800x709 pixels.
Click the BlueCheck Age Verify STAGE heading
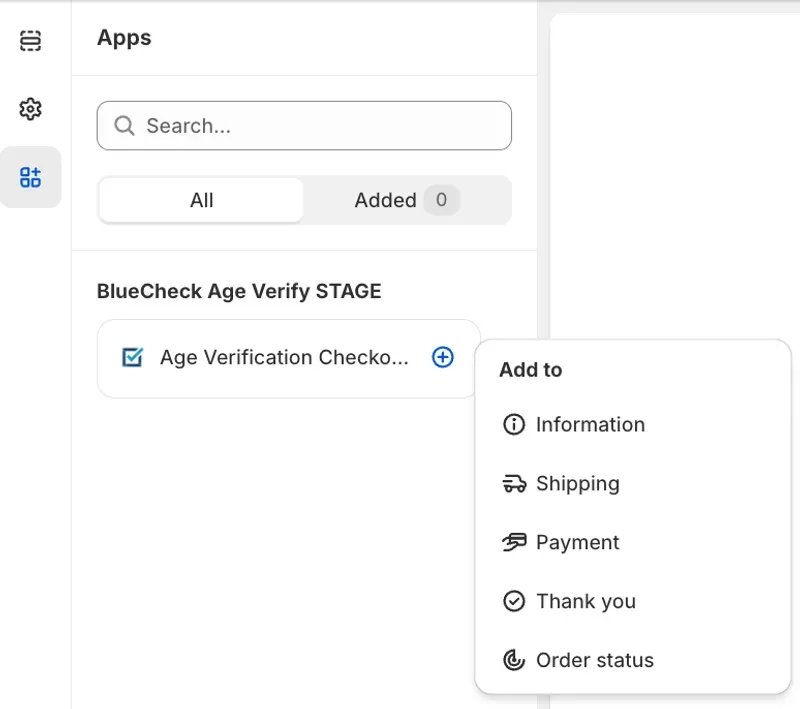pyautogui.click(x=239, y=291)
